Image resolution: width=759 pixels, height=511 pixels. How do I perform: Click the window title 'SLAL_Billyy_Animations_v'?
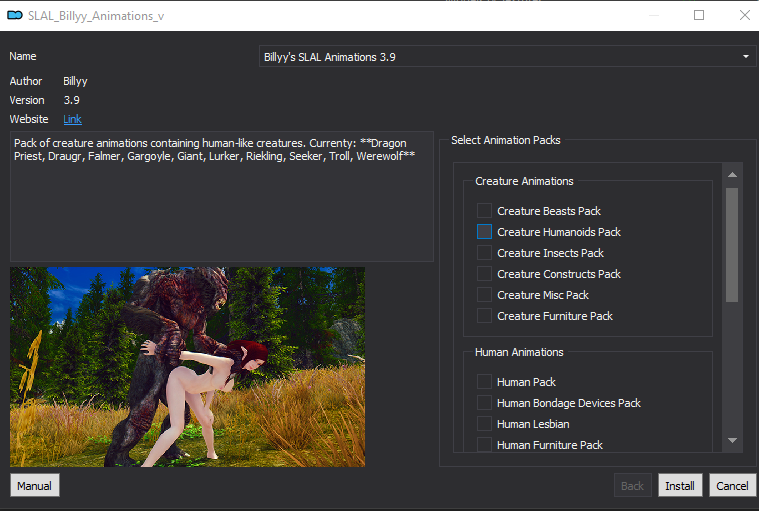[96, 16]
